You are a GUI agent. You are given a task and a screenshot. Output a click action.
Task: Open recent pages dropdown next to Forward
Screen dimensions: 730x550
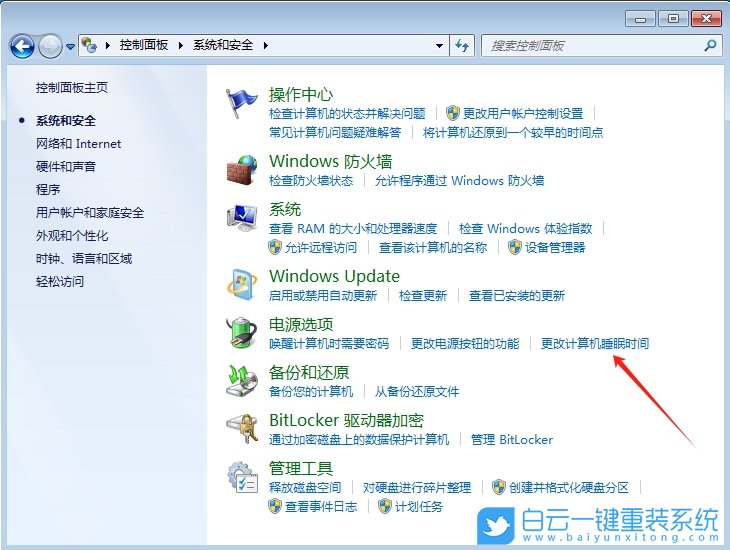click(70, 47)
